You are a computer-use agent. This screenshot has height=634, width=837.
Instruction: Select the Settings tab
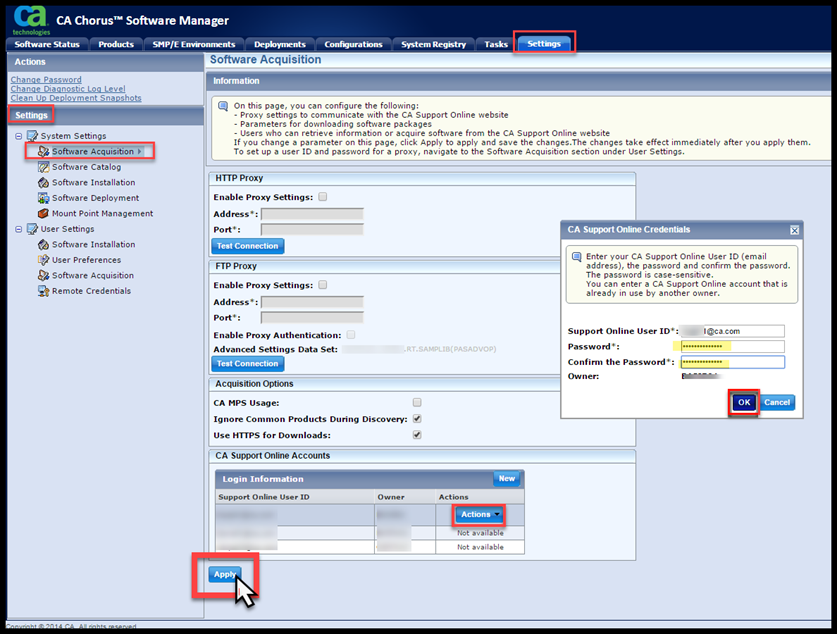click(544, 44)
